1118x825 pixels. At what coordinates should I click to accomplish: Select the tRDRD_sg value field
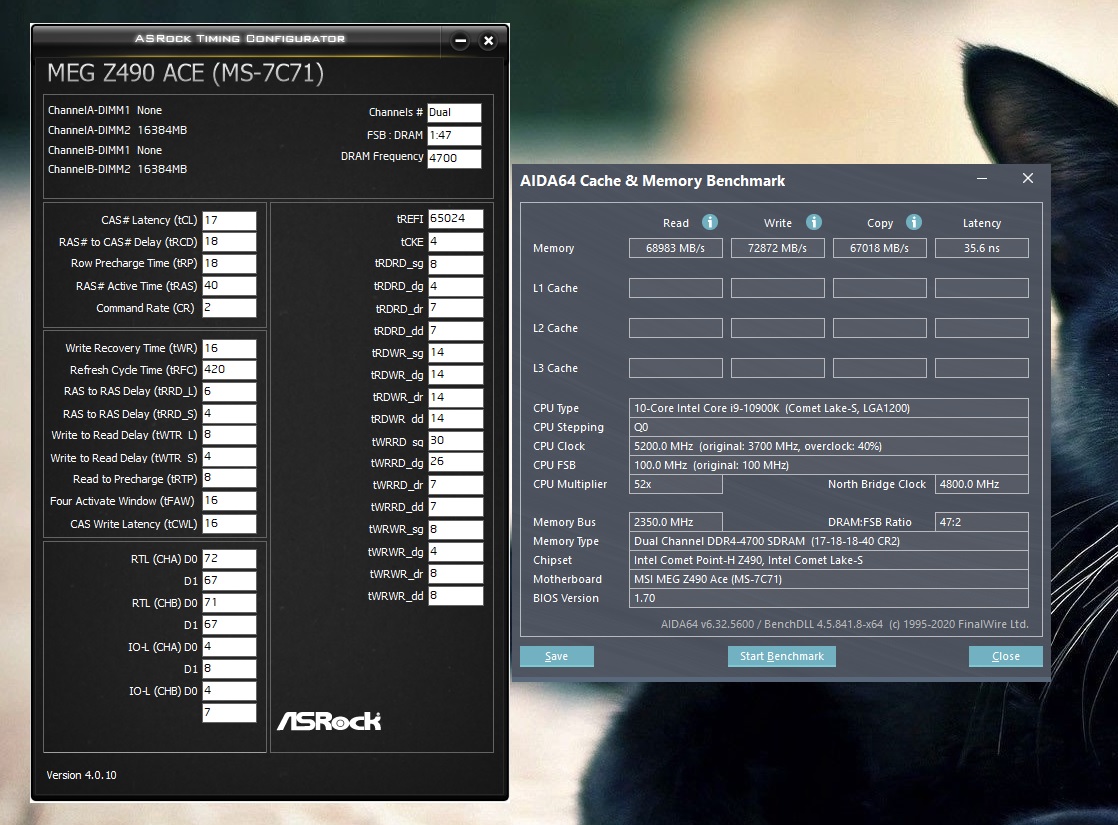[x=456, y=265]
